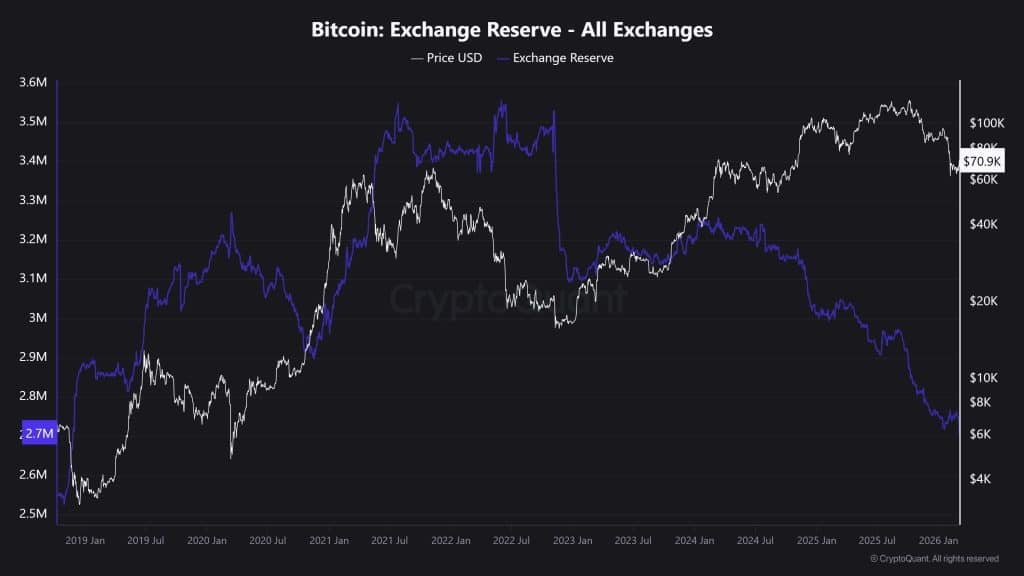Click the chart title Bitcoin: Exchange Reserve
Viewport: 1024px width, 576px height.
click(436, 29)
